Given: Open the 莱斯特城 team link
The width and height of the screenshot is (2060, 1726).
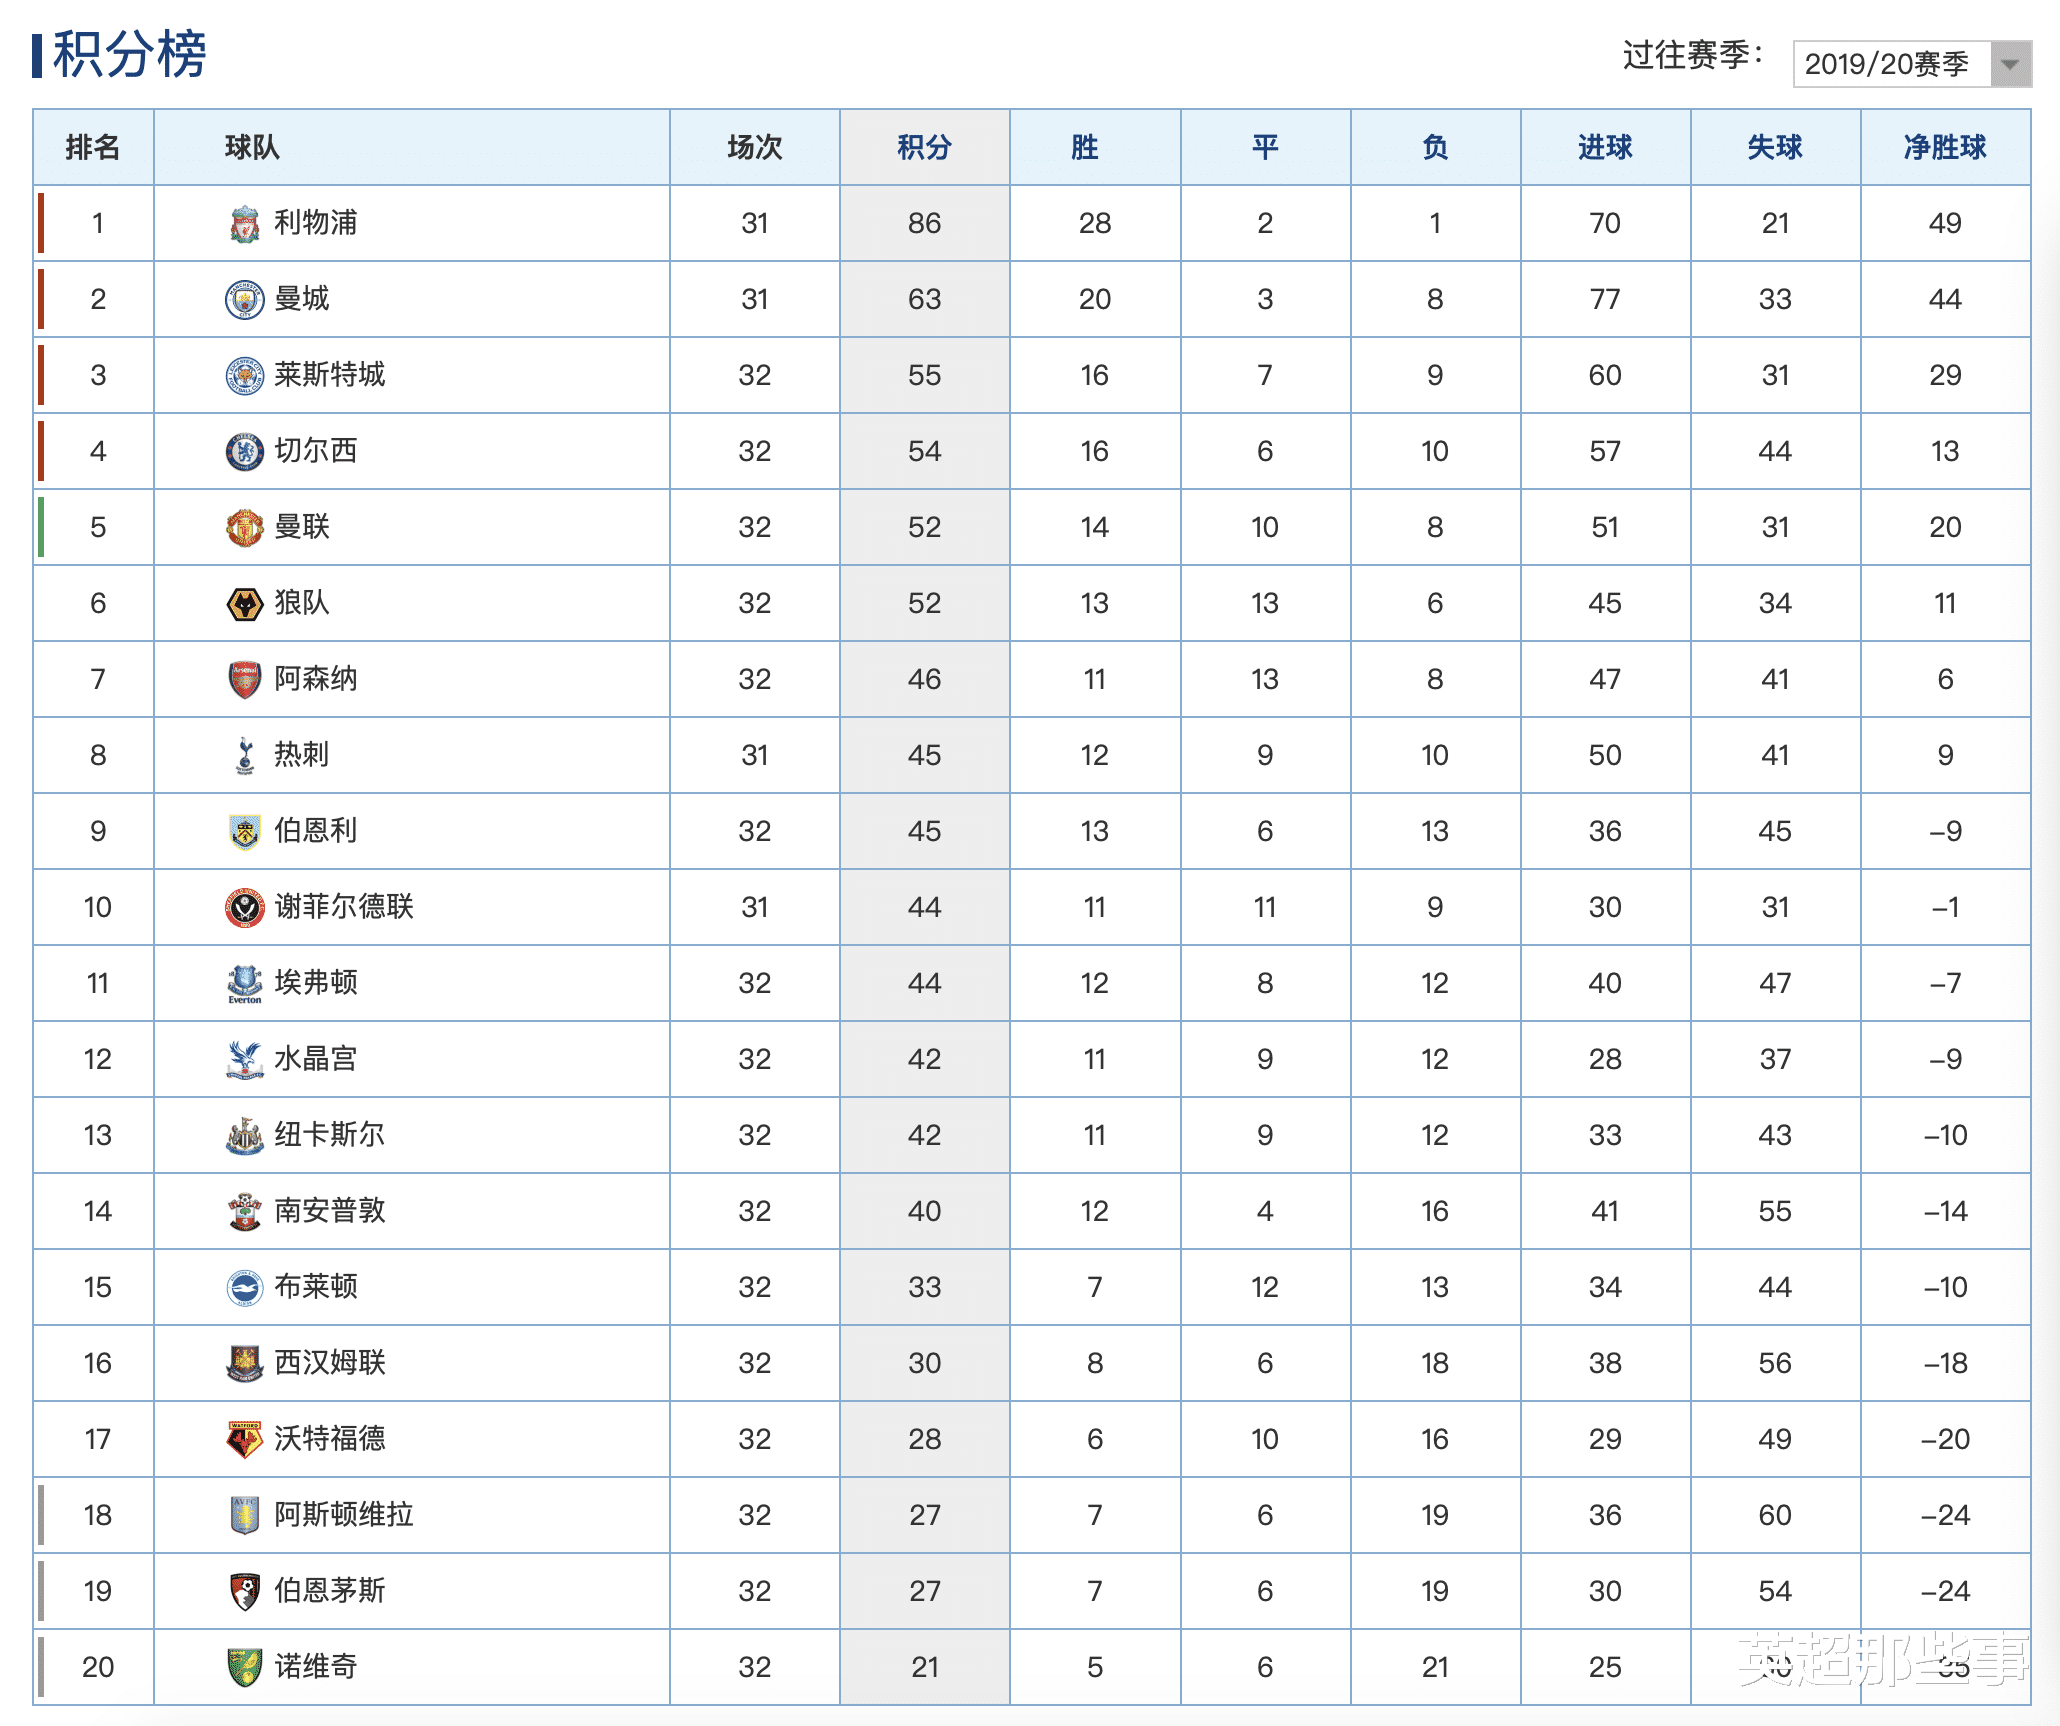Looking at the screenshot, I should pos(330,375).
